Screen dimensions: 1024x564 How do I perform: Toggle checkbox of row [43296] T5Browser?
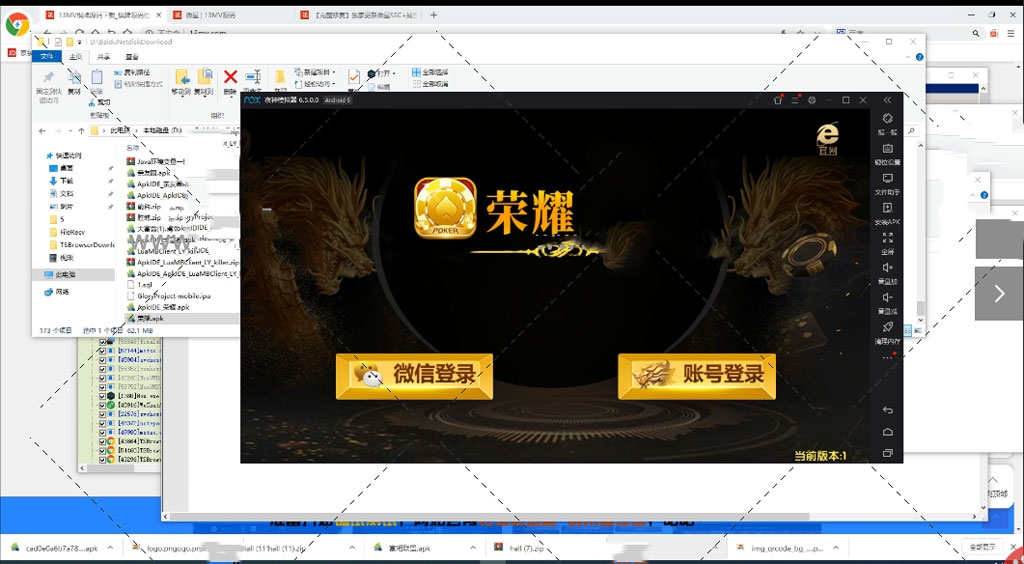click(x=102, y=460)
